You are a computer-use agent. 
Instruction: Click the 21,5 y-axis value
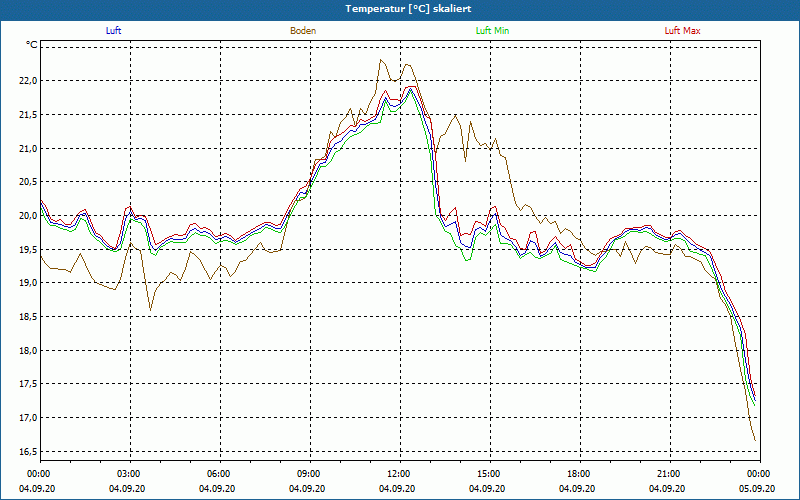[29, 115]
